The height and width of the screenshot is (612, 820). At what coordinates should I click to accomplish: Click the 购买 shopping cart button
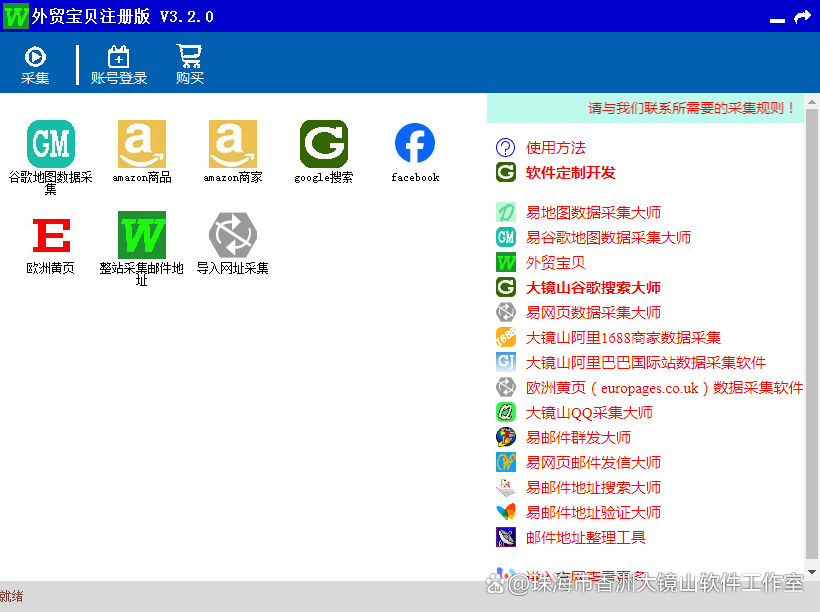(x=189, y=65)
